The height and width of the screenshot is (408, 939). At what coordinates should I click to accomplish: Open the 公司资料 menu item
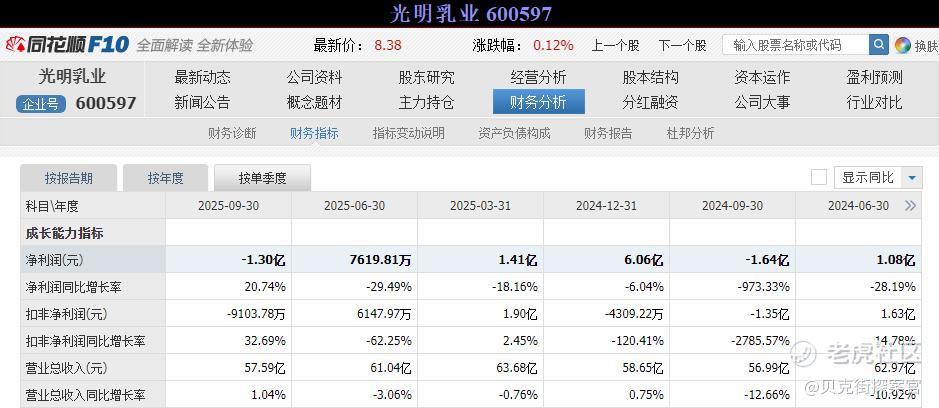314,77
